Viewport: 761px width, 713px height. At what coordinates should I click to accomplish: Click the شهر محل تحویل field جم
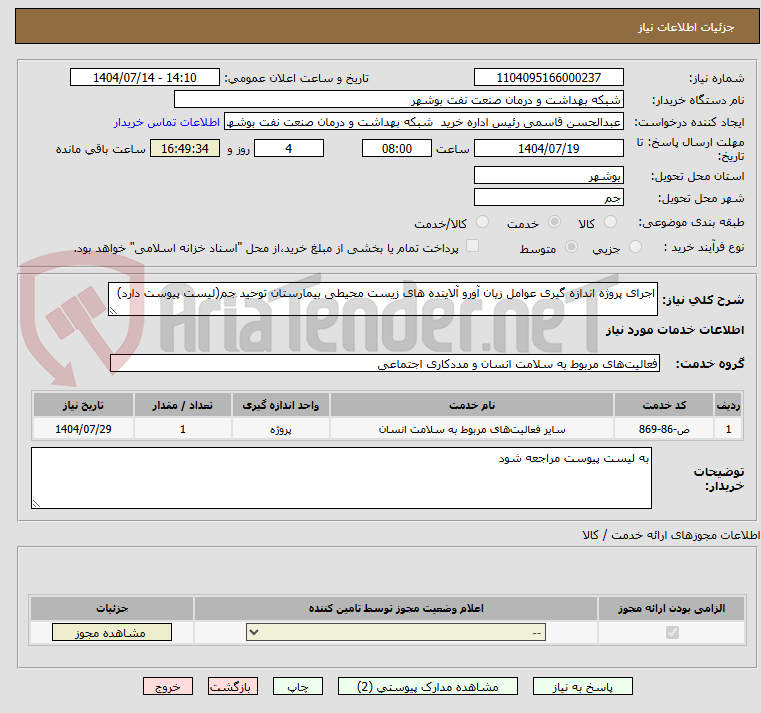548,198
